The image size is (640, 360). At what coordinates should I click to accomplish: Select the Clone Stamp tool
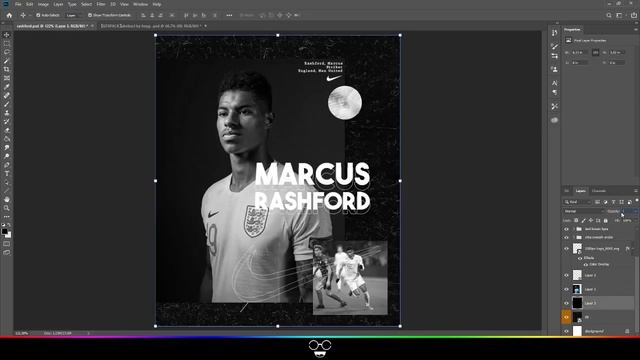click(x=7, y=113)
